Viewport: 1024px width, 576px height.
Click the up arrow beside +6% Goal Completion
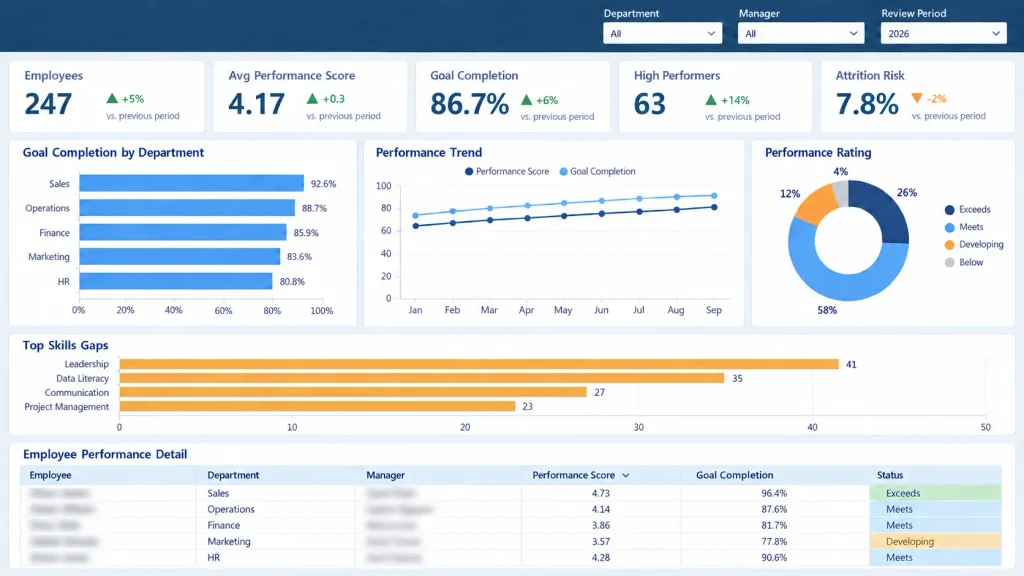527,100
